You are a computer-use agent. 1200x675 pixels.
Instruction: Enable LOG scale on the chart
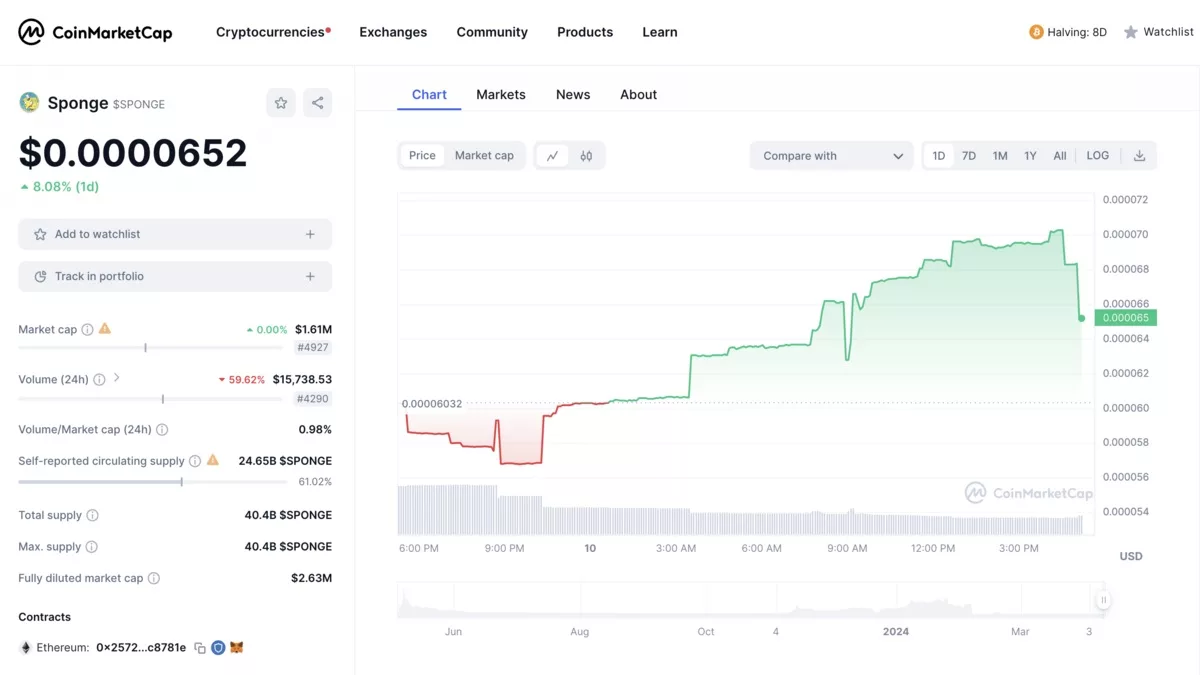pyautogui.click(x=1098, y=155)
